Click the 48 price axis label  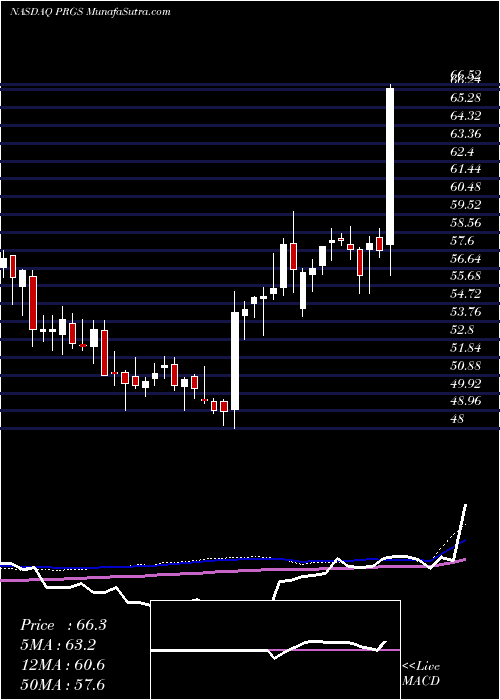(x=458, y=419)
